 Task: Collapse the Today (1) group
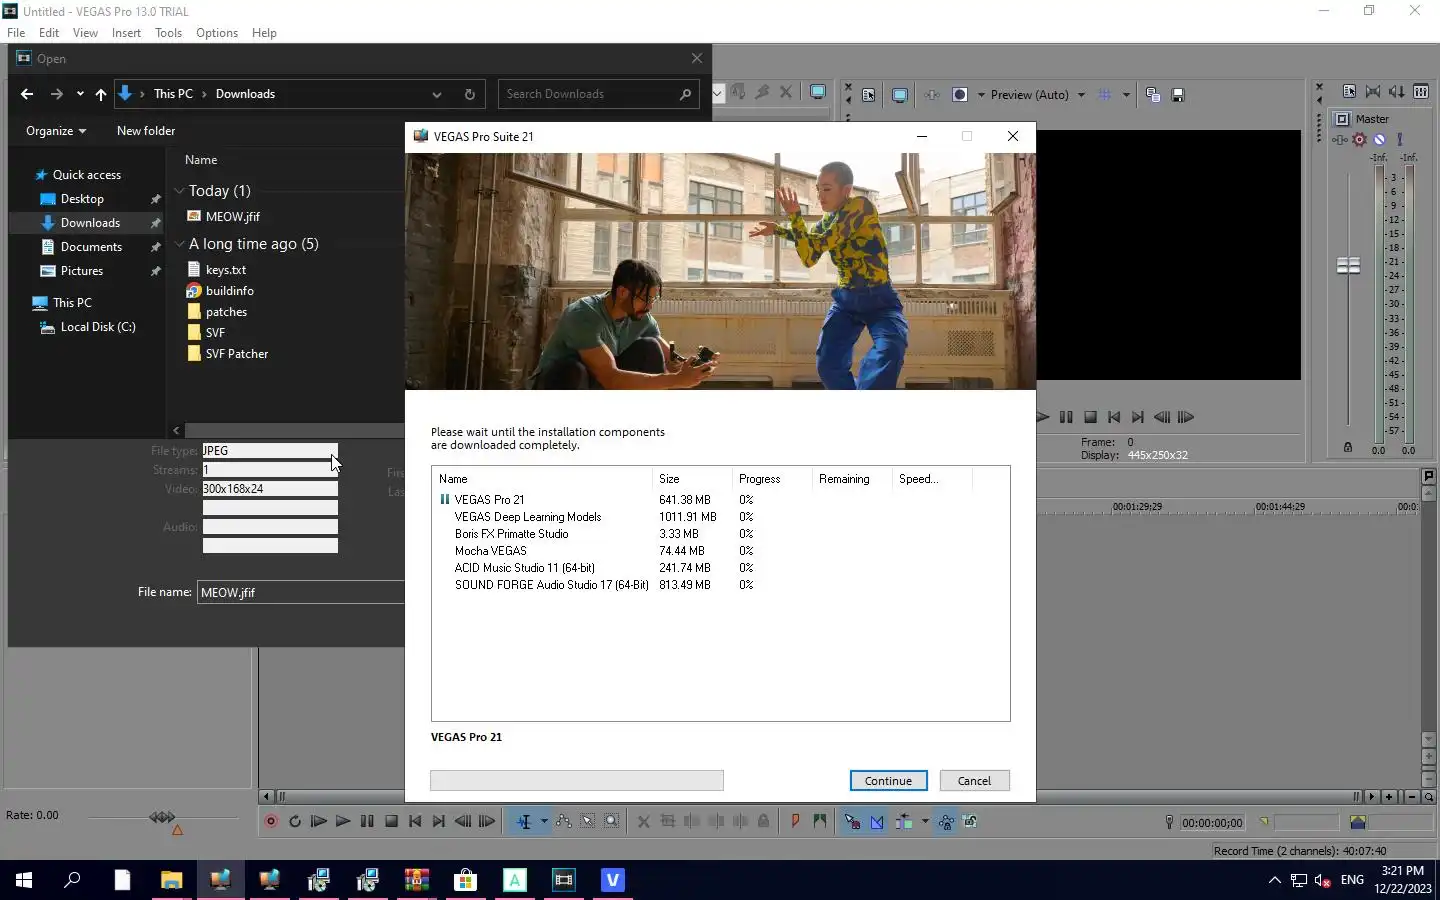click(179, 191)
